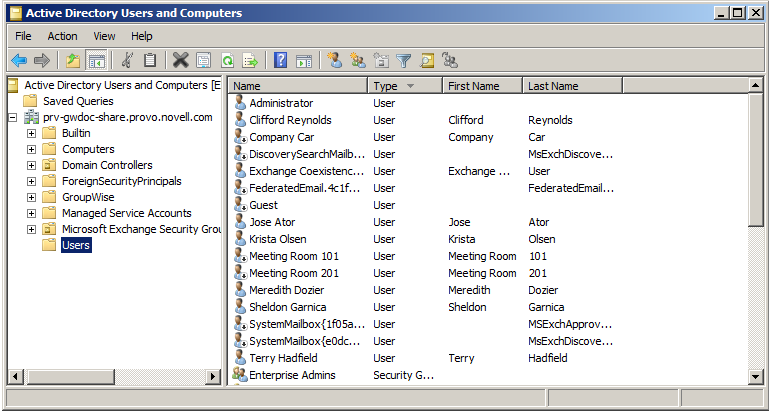Click the Company Car user icon
Image resolution: width=769 pixels, height=412 pixels.
tap(240, 137)
